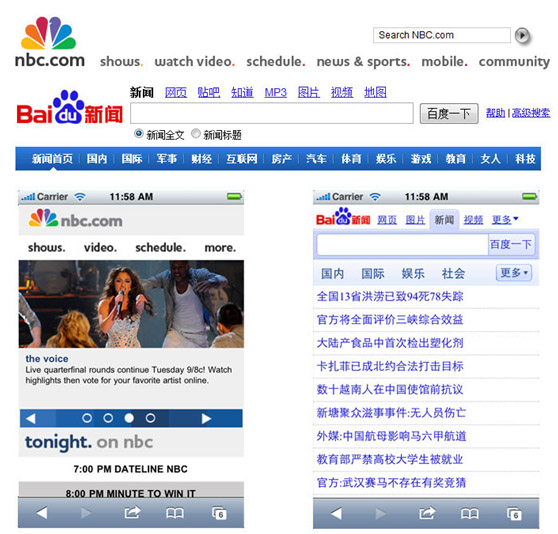Screen dimensions: 558x534
Task: Tap pages icon showing 6 in NBC phone
Action: [219, 513]
